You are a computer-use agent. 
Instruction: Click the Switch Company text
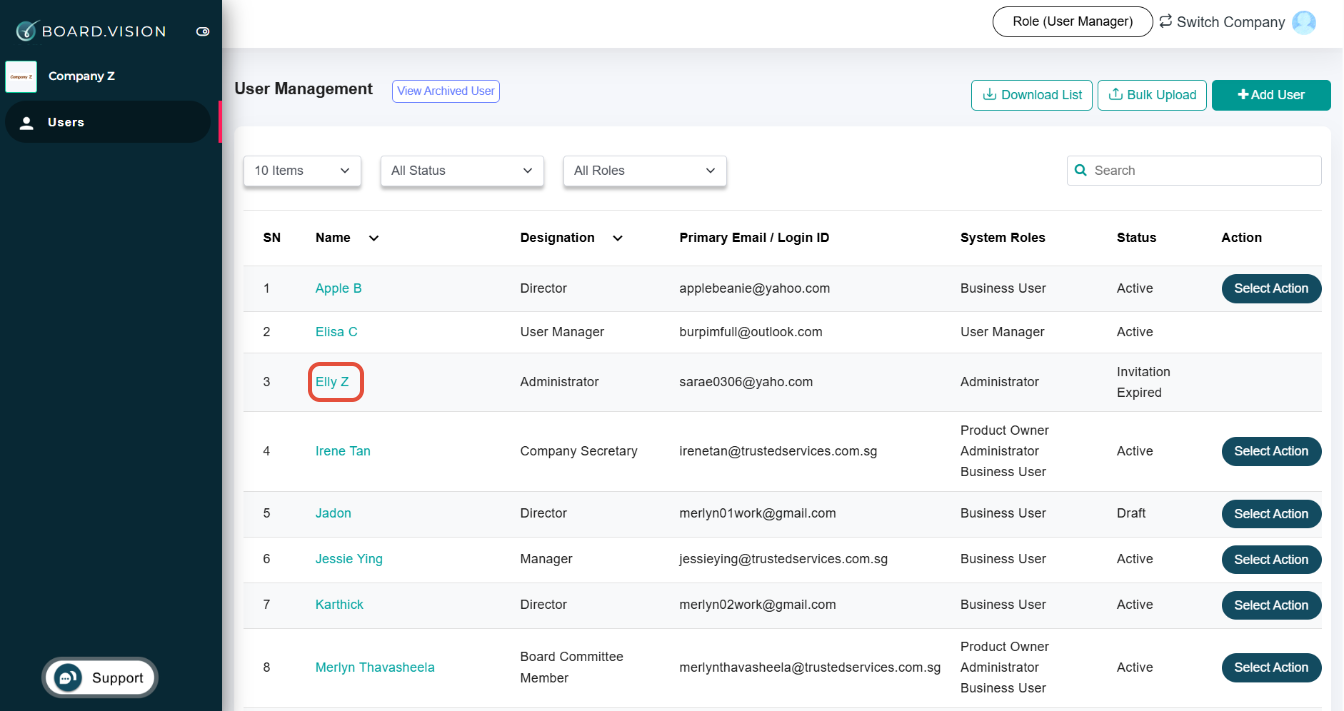pos(1231,22)
